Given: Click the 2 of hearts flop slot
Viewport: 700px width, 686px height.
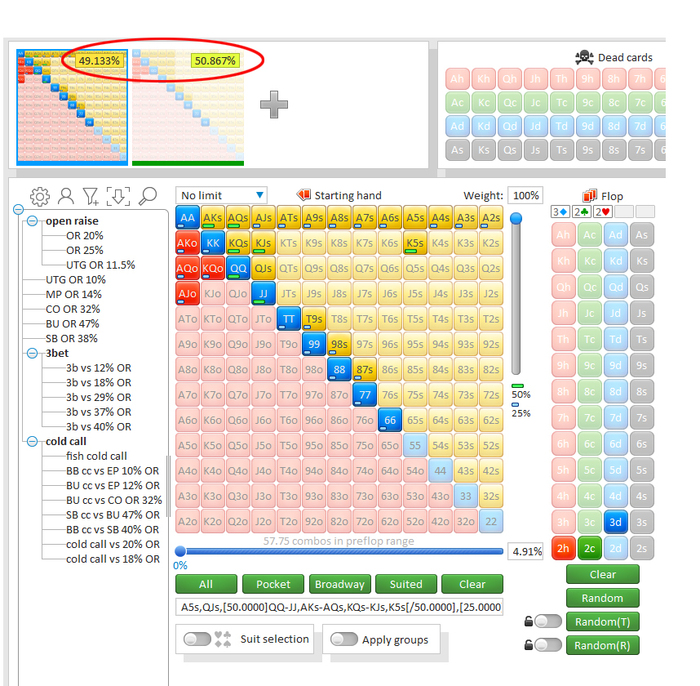Looking at the screenshot, I should click(x=603, y=212).
